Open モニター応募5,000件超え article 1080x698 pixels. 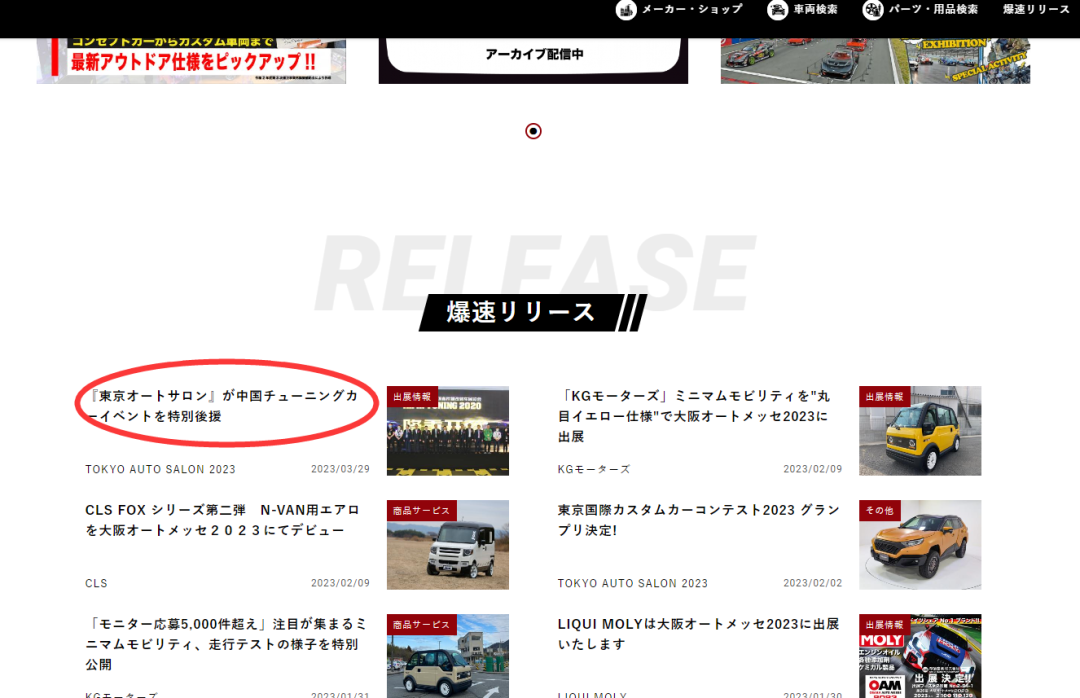[226, 644]
